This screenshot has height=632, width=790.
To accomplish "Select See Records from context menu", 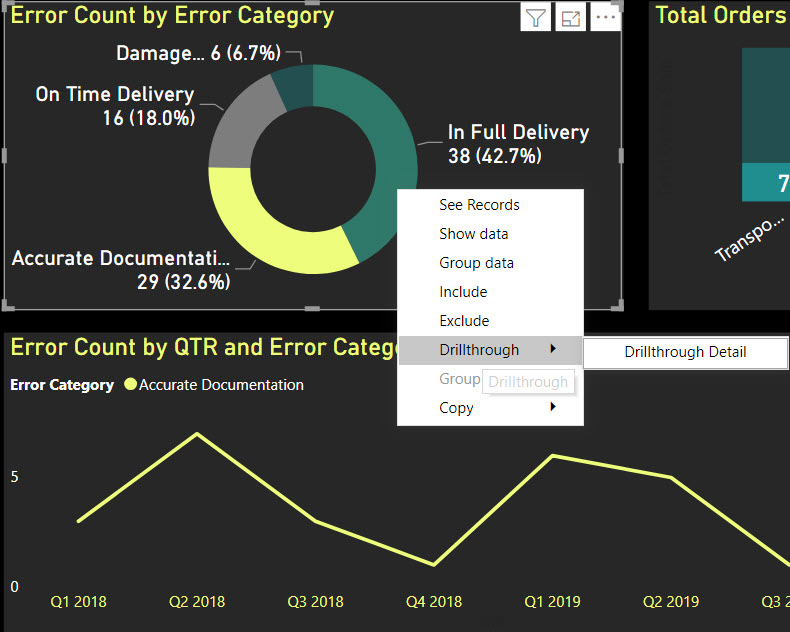I will point(479,205).
